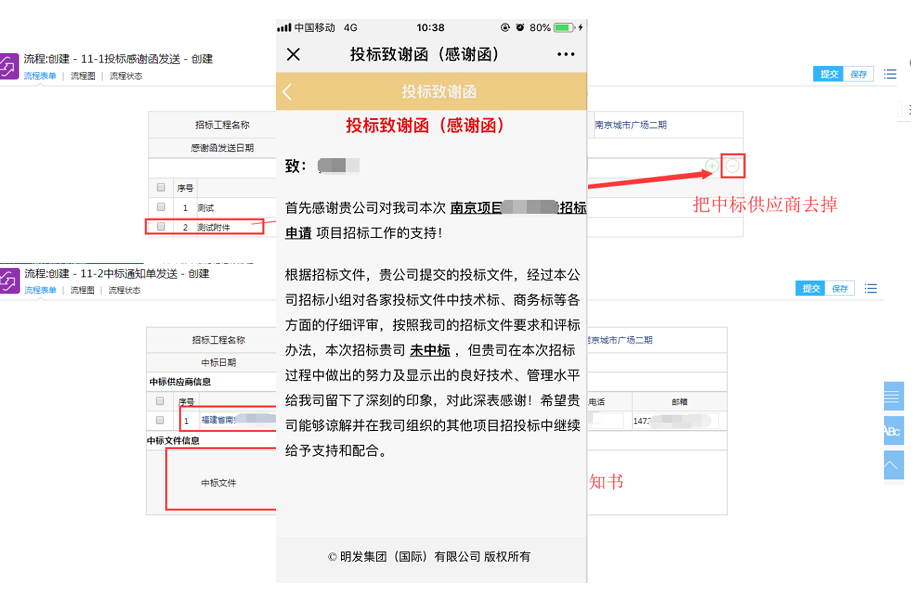Check the box for row 2 测试附件

pyautogui.click(x=161, y=227)
